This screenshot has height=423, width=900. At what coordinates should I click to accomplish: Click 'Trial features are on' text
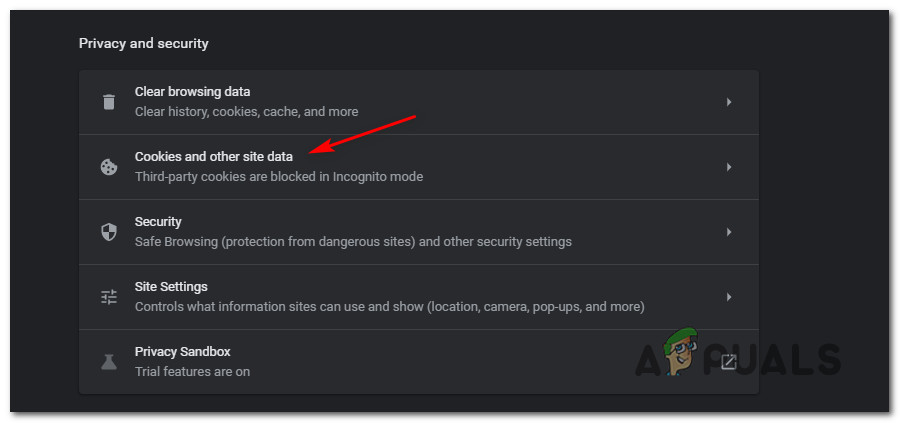tap(192, 372)
